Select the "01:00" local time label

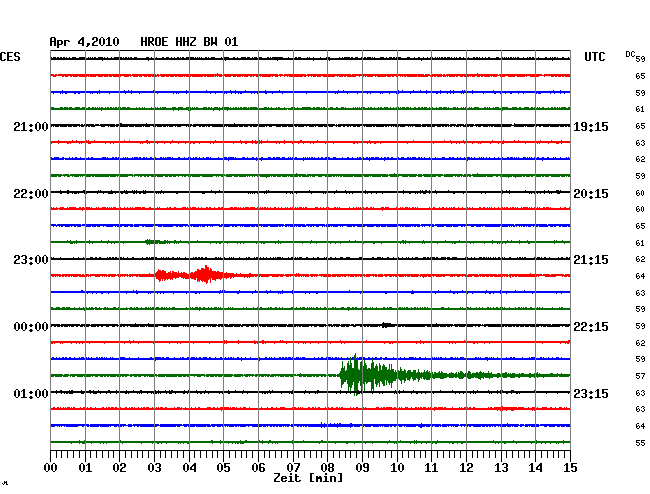tap(31, 393)
